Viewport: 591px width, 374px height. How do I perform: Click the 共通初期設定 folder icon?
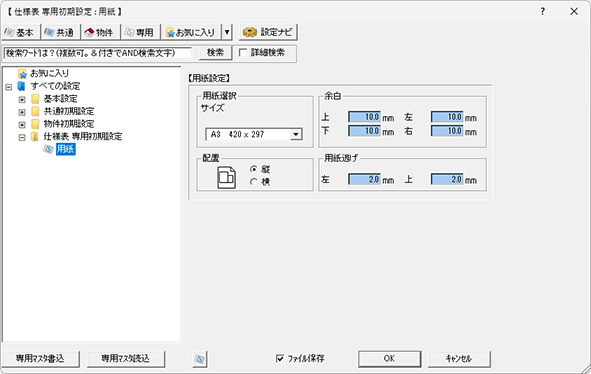35,112
